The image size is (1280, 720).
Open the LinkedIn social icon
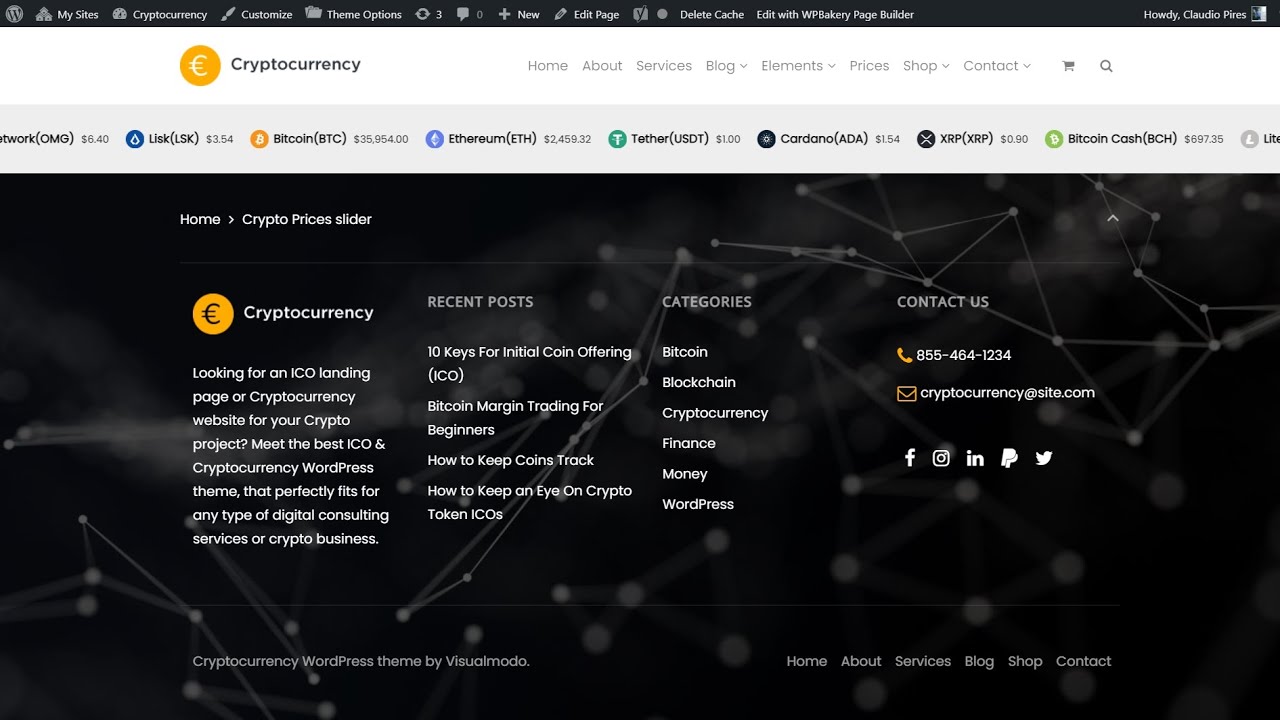pos(975,458)
